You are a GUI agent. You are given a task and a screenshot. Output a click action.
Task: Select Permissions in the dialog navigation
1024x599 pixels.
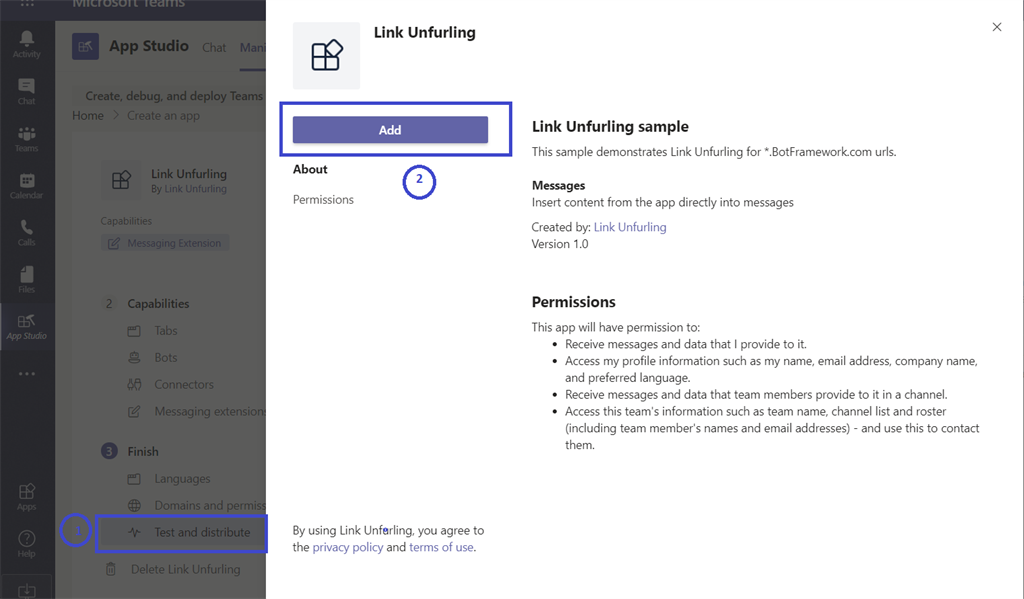tap(323, 199)
